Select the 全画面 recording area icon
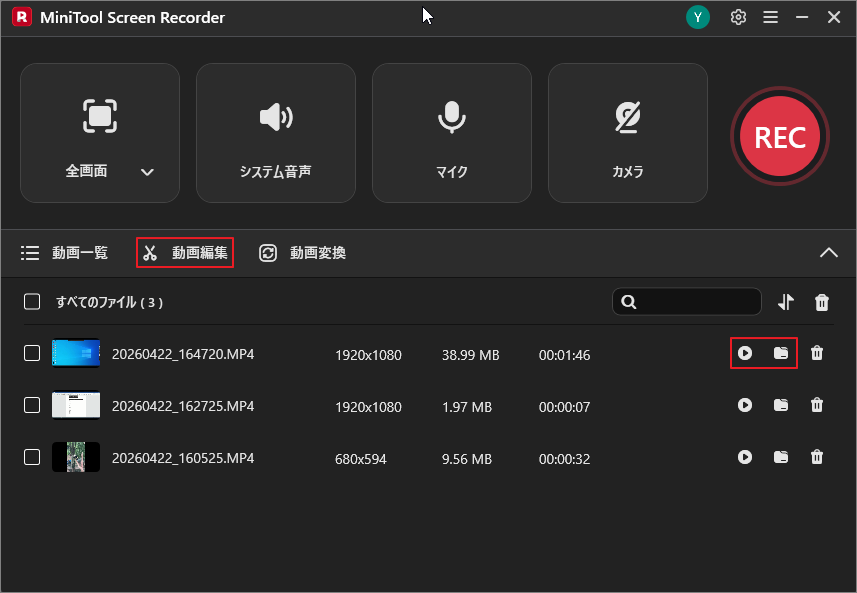The image size is (857, 593). (x=99, y=115)
